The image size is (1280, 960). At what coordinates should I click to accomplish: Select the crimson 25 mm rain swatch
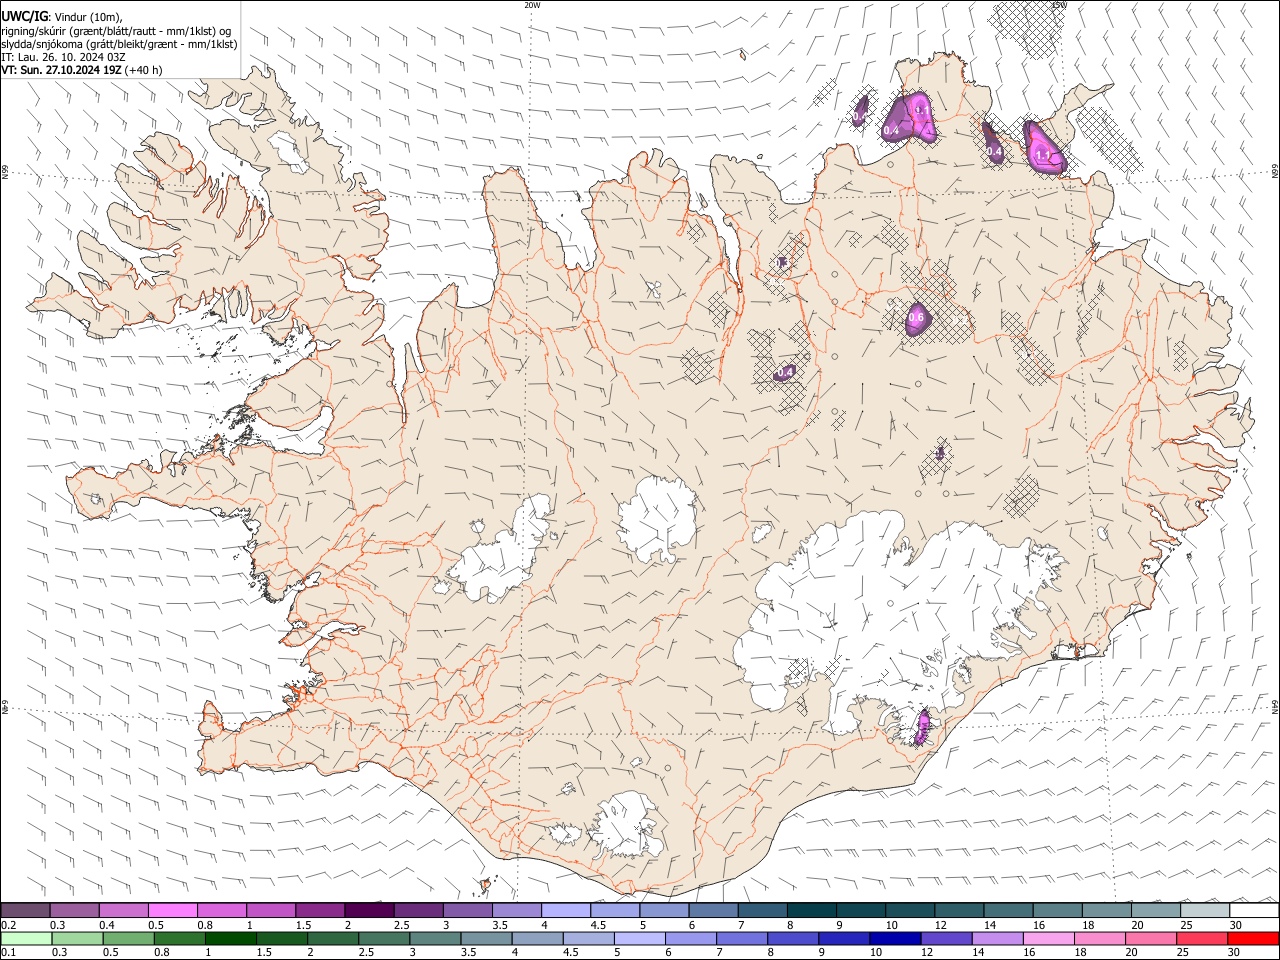pos(1204,938)
